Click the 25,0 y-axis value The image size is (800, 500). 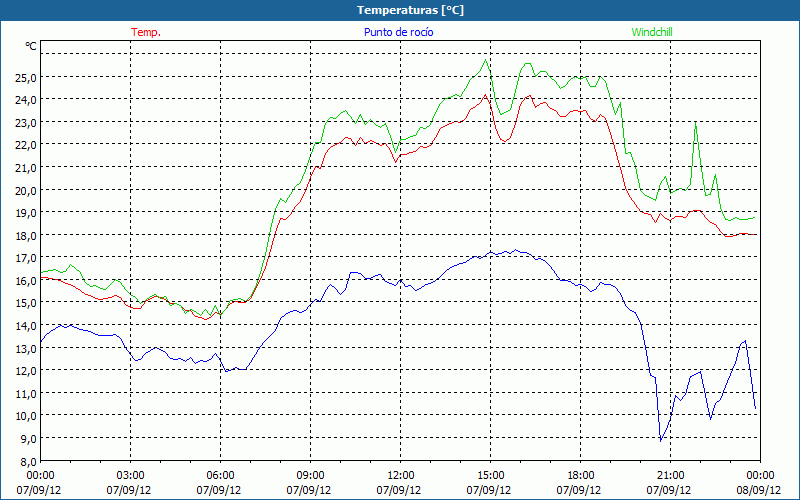point(27,78)
